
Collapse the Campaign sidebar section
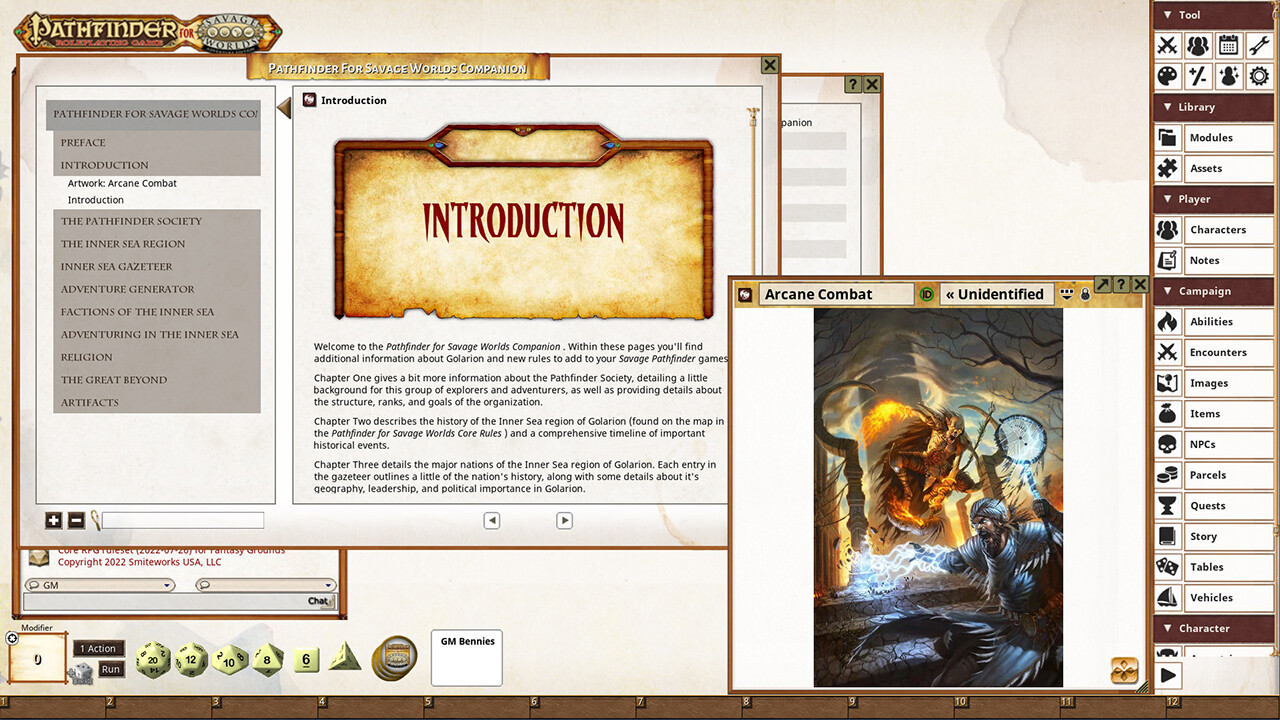[1167, 291]
